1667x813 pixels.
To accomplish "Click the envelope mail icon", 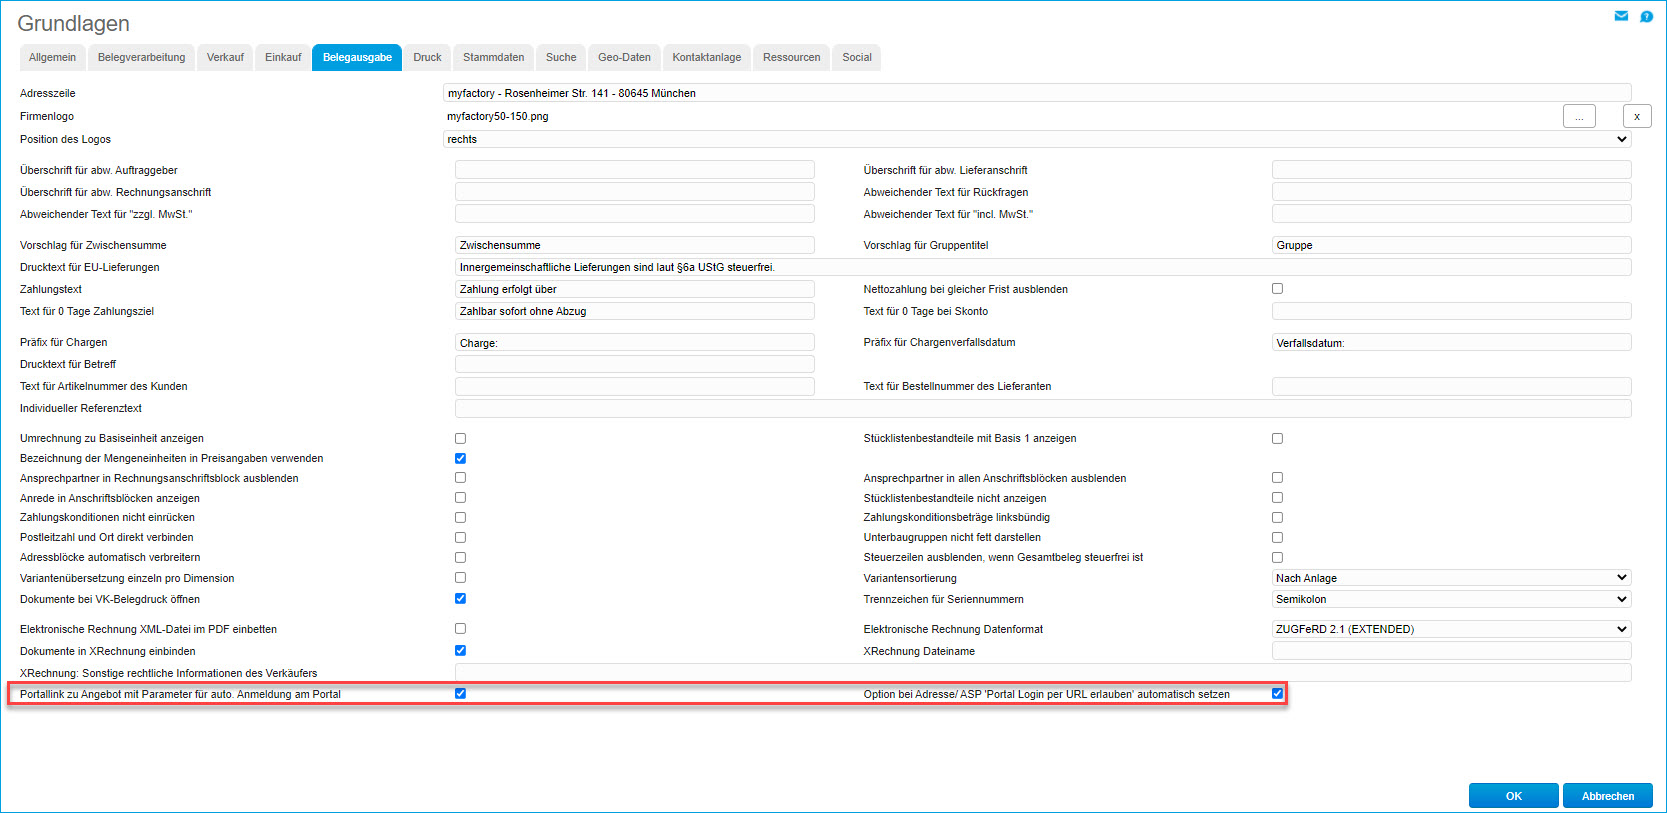I will [x=1621, y=16].
